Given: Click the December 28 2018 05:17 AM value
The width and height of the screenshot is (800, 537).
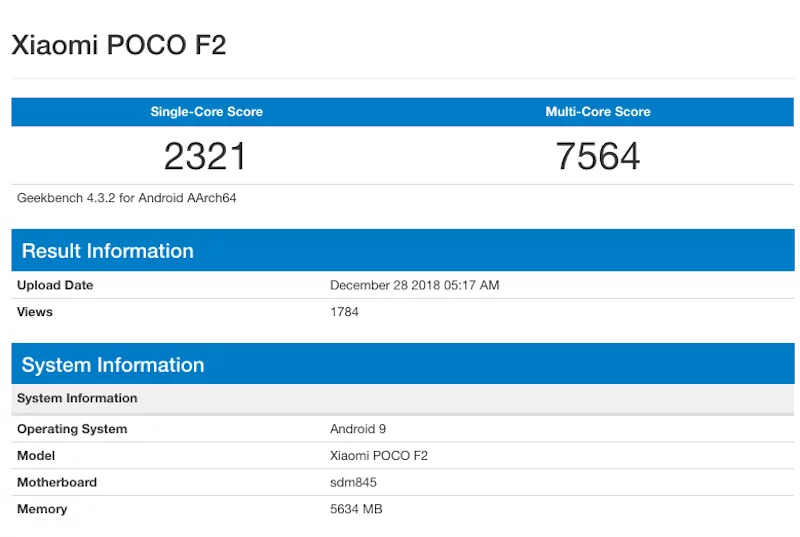Looking at the screenshot, I should pos(414,285).
